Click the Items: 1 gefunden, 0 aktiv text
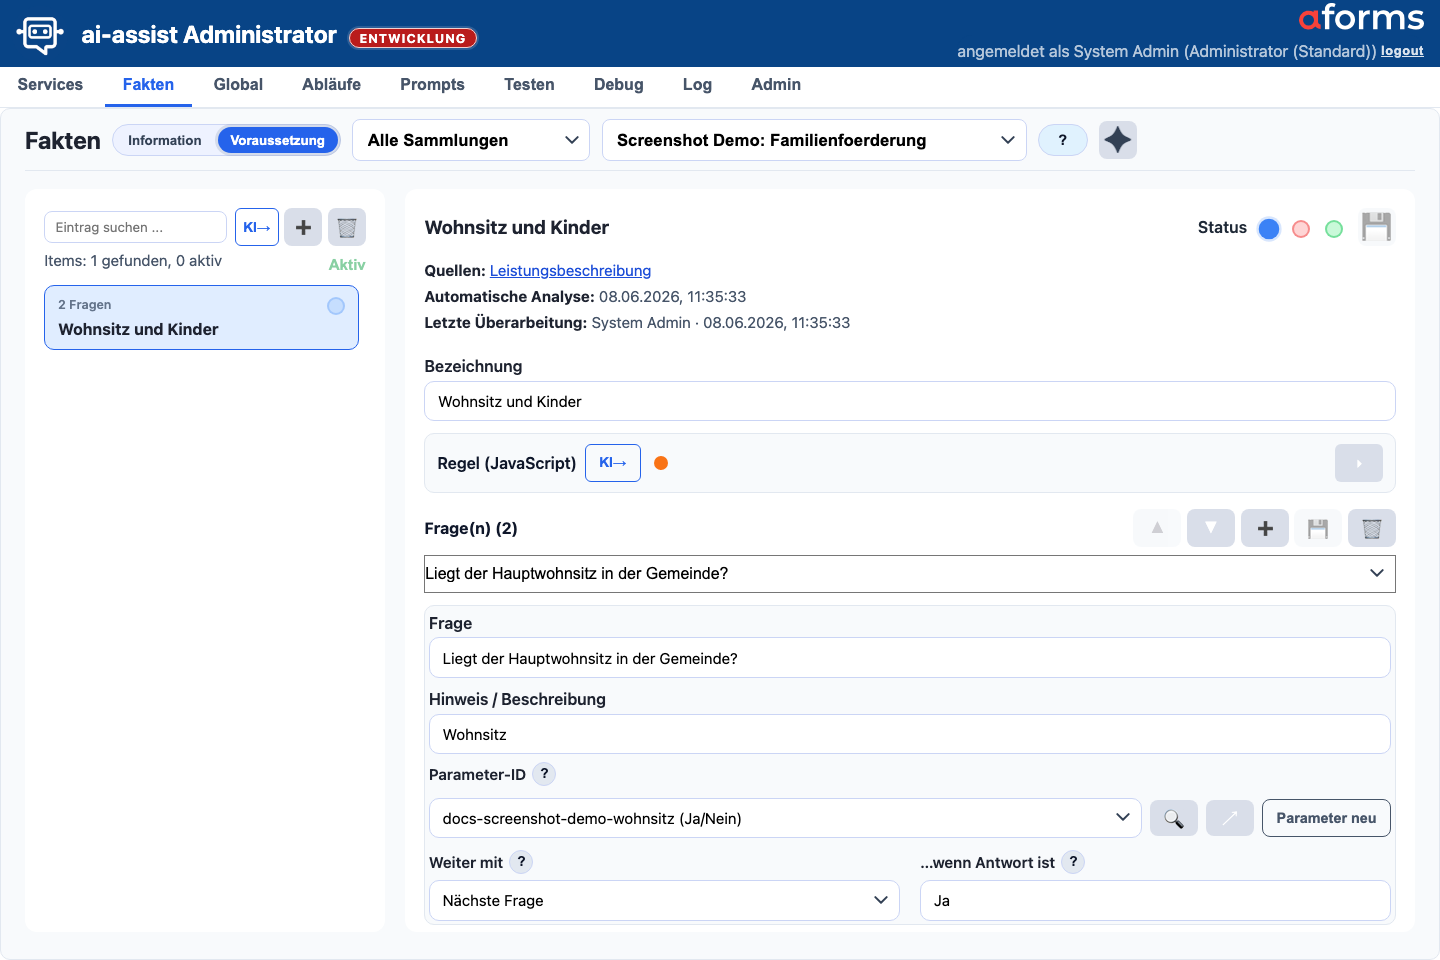1440x960 pixels. [133, 261]
